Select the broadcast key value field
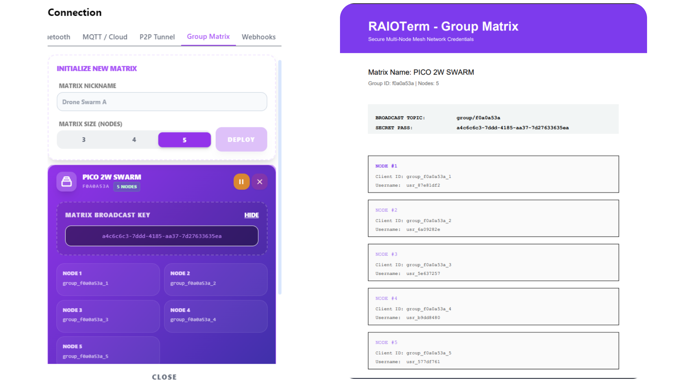 click(162, 236)
